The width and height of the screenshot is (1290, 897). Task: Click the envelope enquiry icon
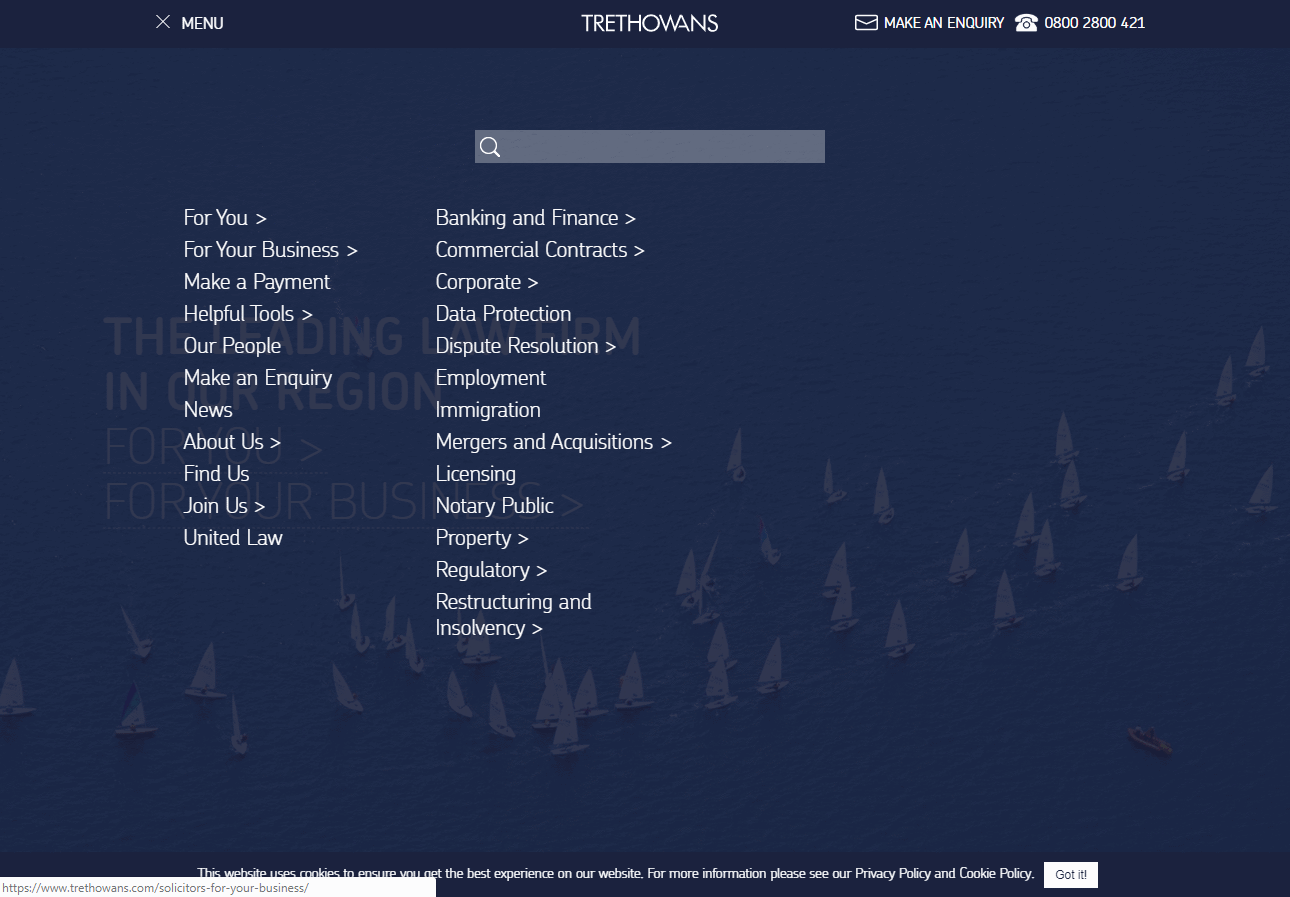(866, 22)
